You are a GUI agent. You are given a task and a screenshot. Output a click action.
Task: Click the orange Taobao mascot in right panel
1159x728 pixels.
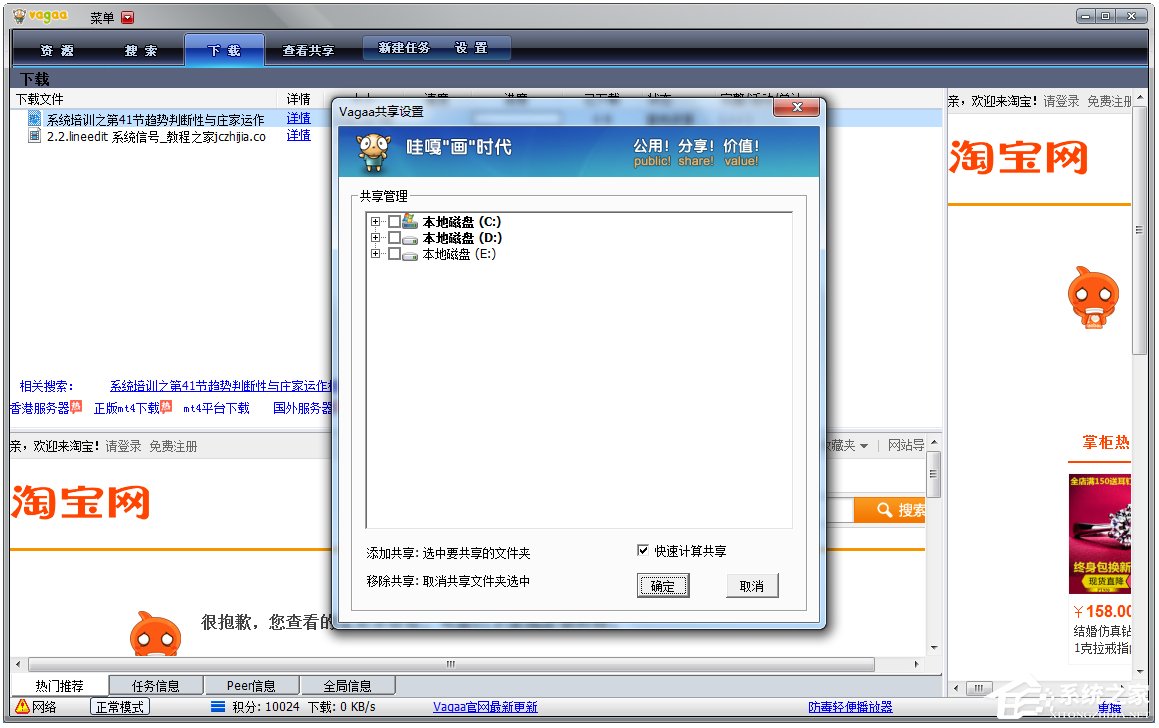[x=1093, y=298]
